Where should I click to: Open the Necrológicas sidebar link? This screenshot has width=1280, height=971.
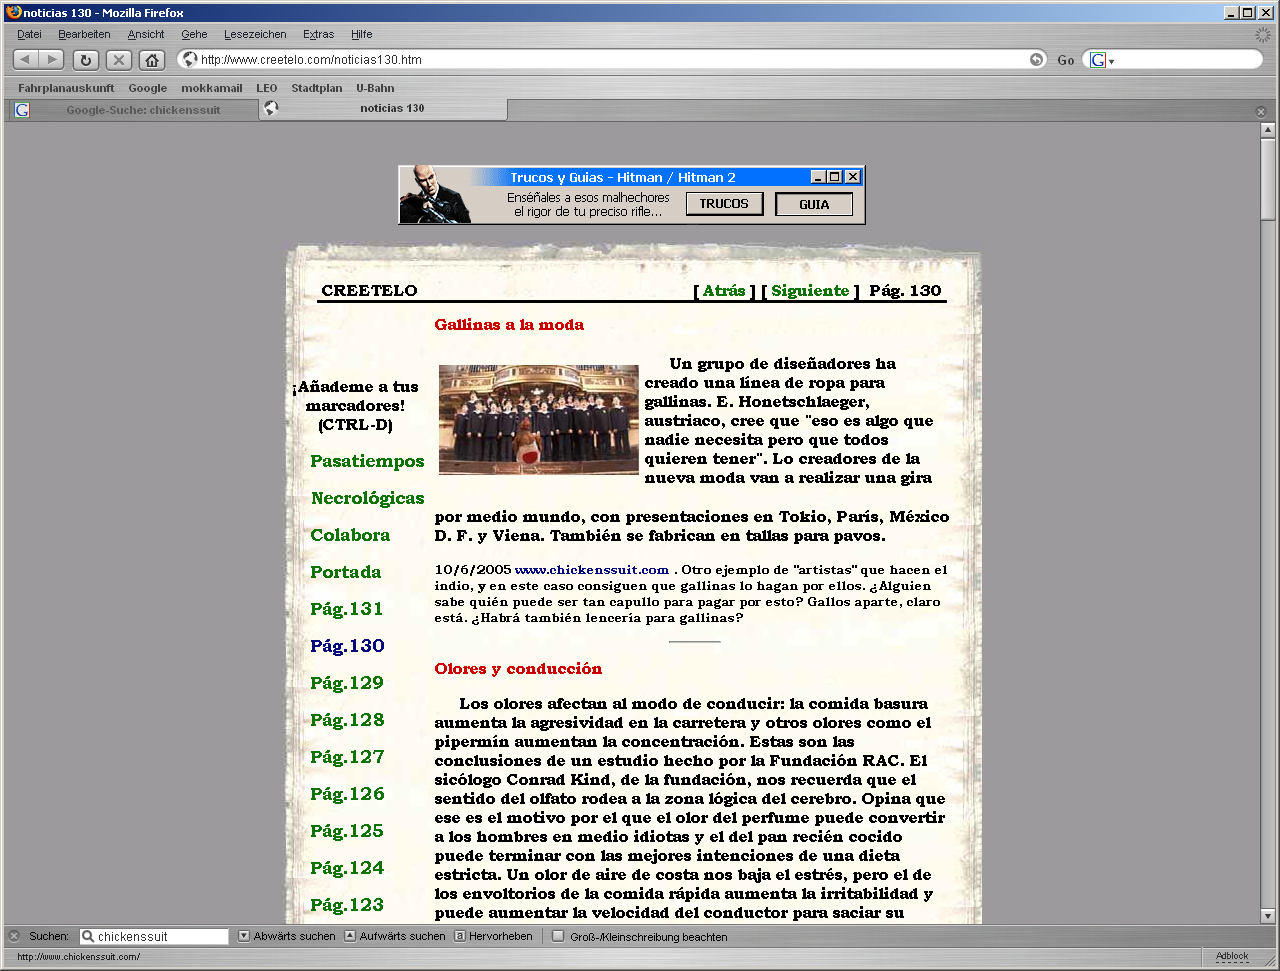tap(367, 498)
